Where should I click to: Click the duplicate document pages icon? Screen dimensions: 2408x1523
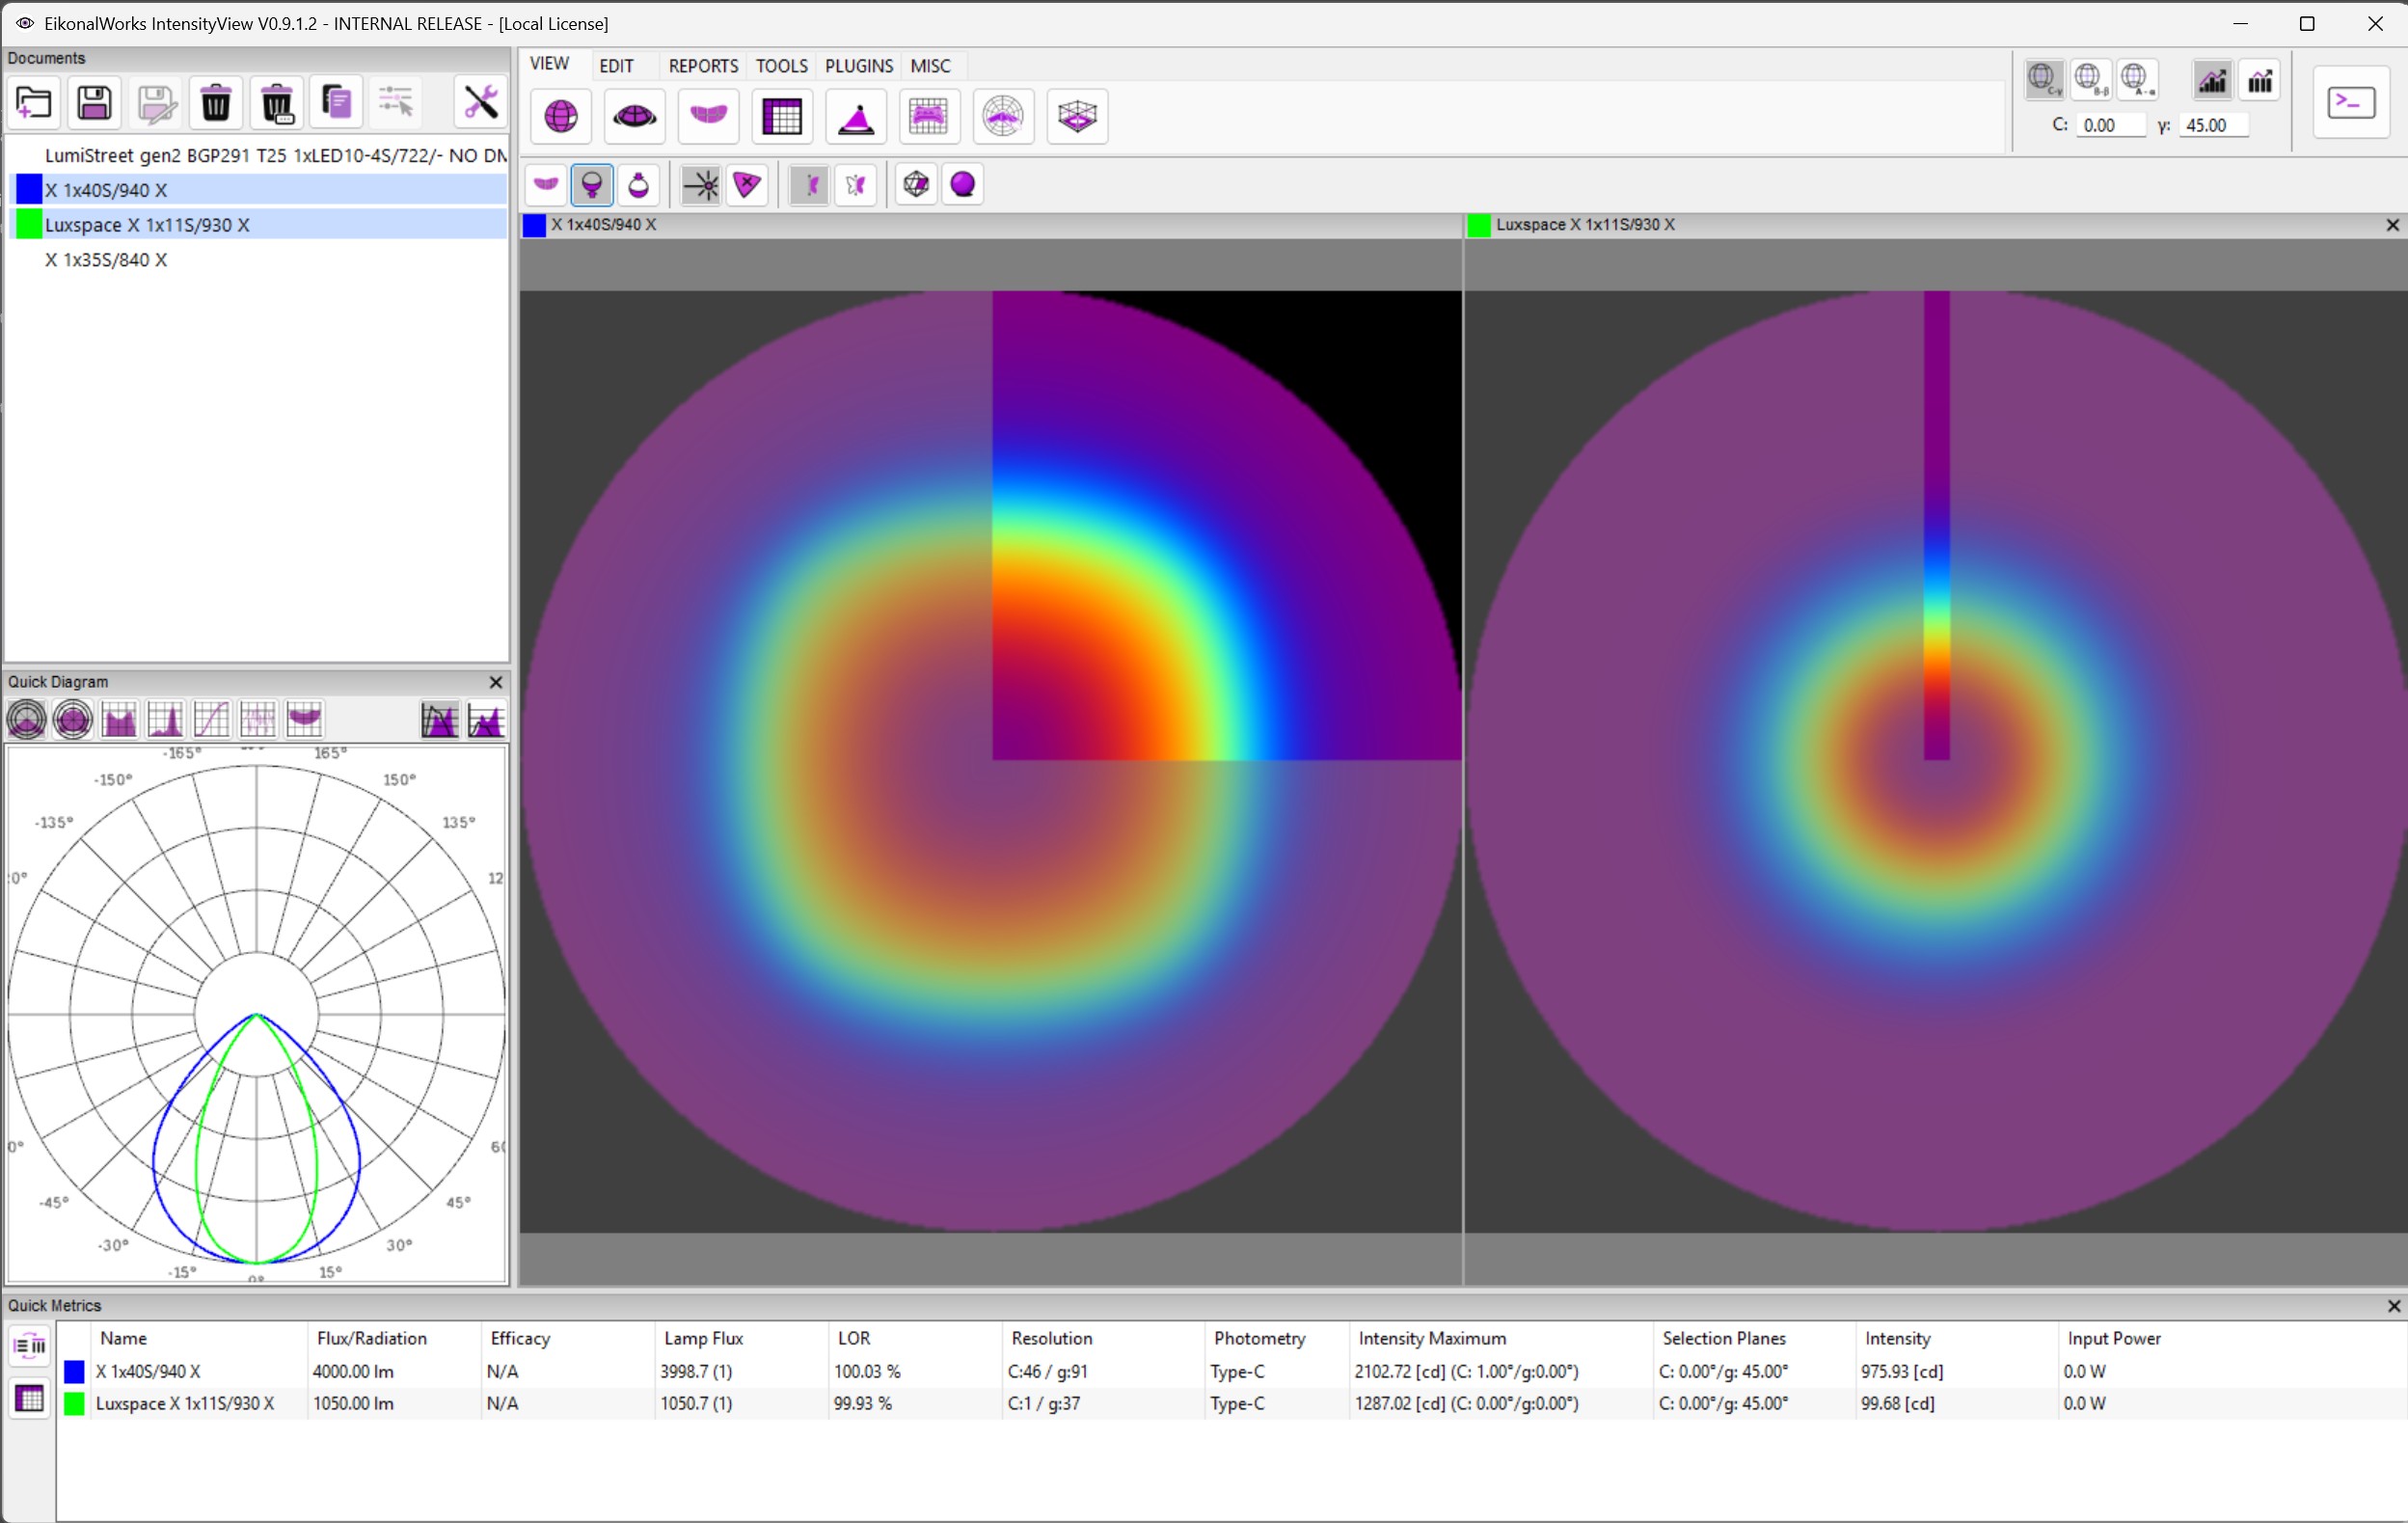337,102
